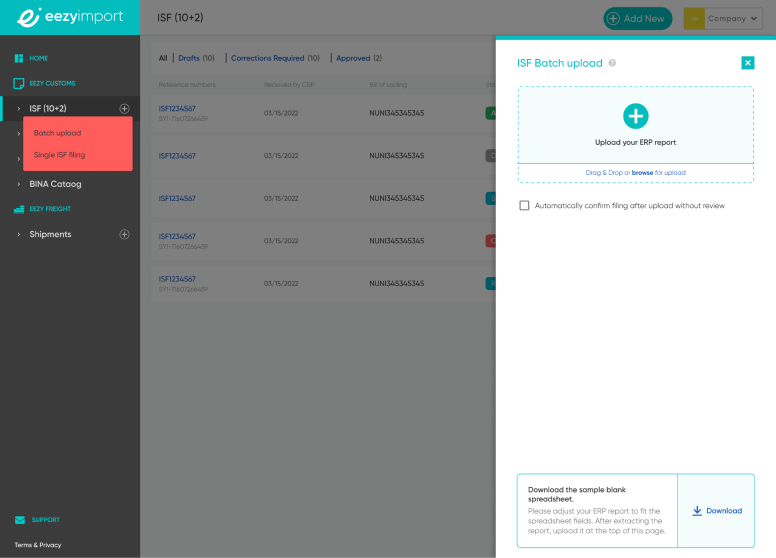Switch to the Approved (2) tab
This screenshot has height=558, width=776.
tap(359, 58)
